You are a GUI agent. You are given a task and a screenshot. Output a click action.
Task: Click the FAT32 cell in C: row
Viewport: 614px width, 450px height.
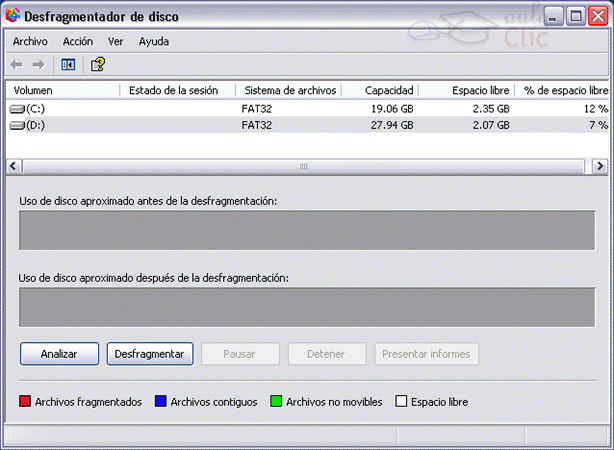pyautogui.click(x=257, y=109)
